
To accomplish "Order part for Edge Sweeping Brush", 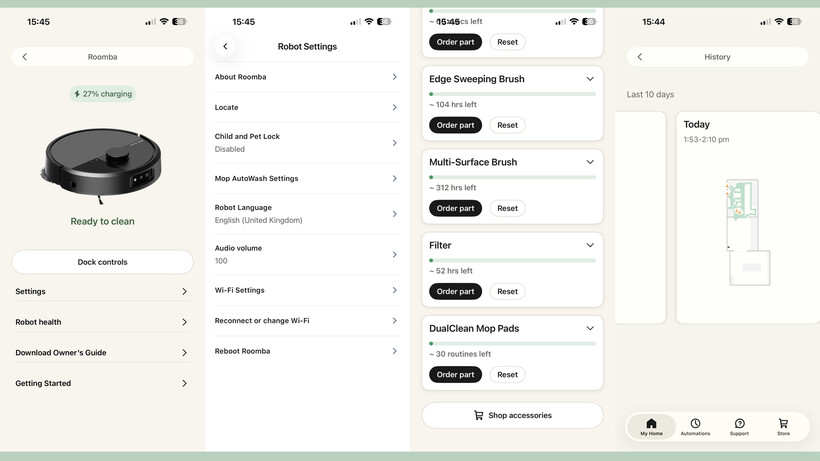I will pos(455,125).
